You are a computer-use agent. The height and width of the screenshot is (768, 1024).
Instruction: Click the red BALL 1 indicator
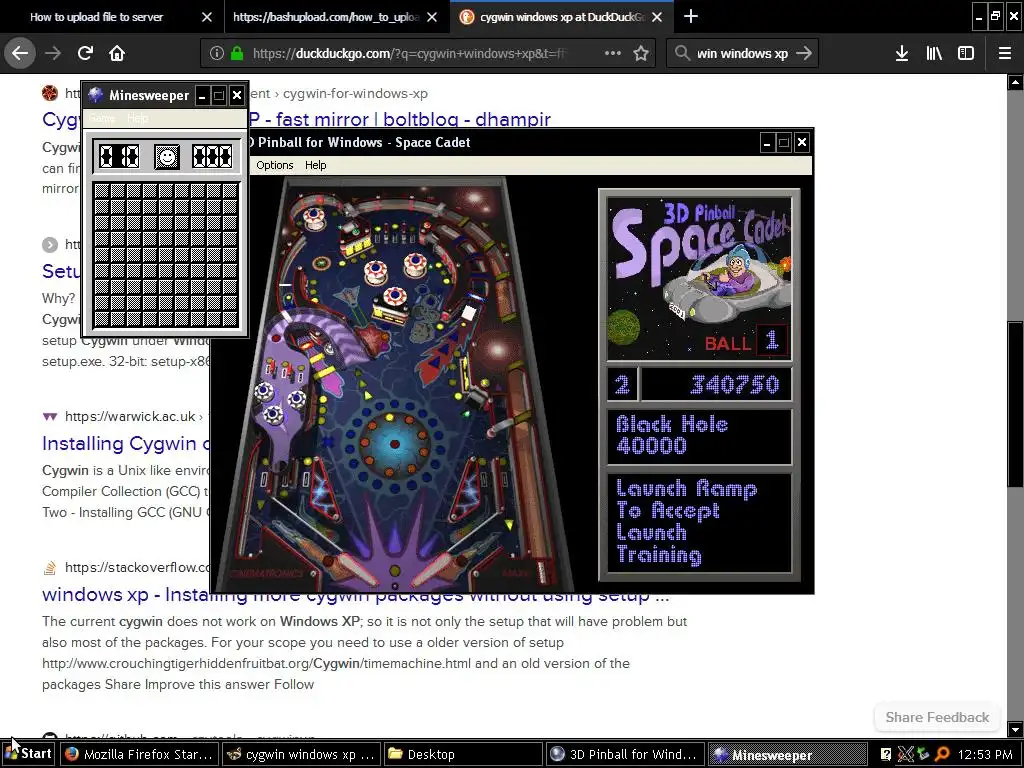click(746, 342)
